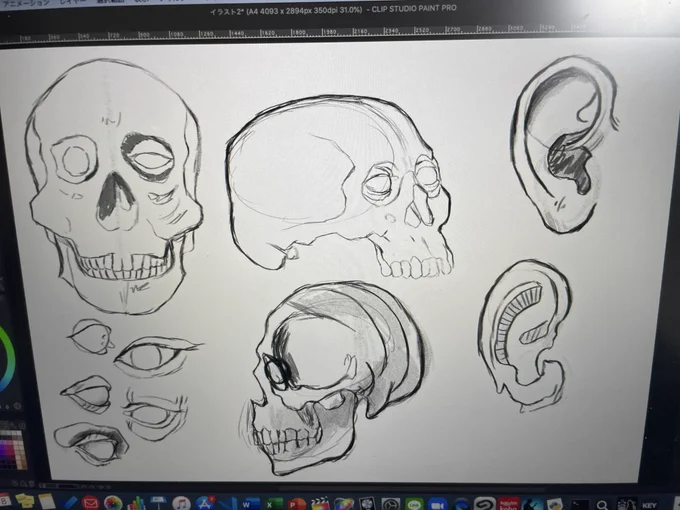Screen dimensions: 680x510
Task: Click the イラスト2 document title tab
Action: (x=333, y=10)
